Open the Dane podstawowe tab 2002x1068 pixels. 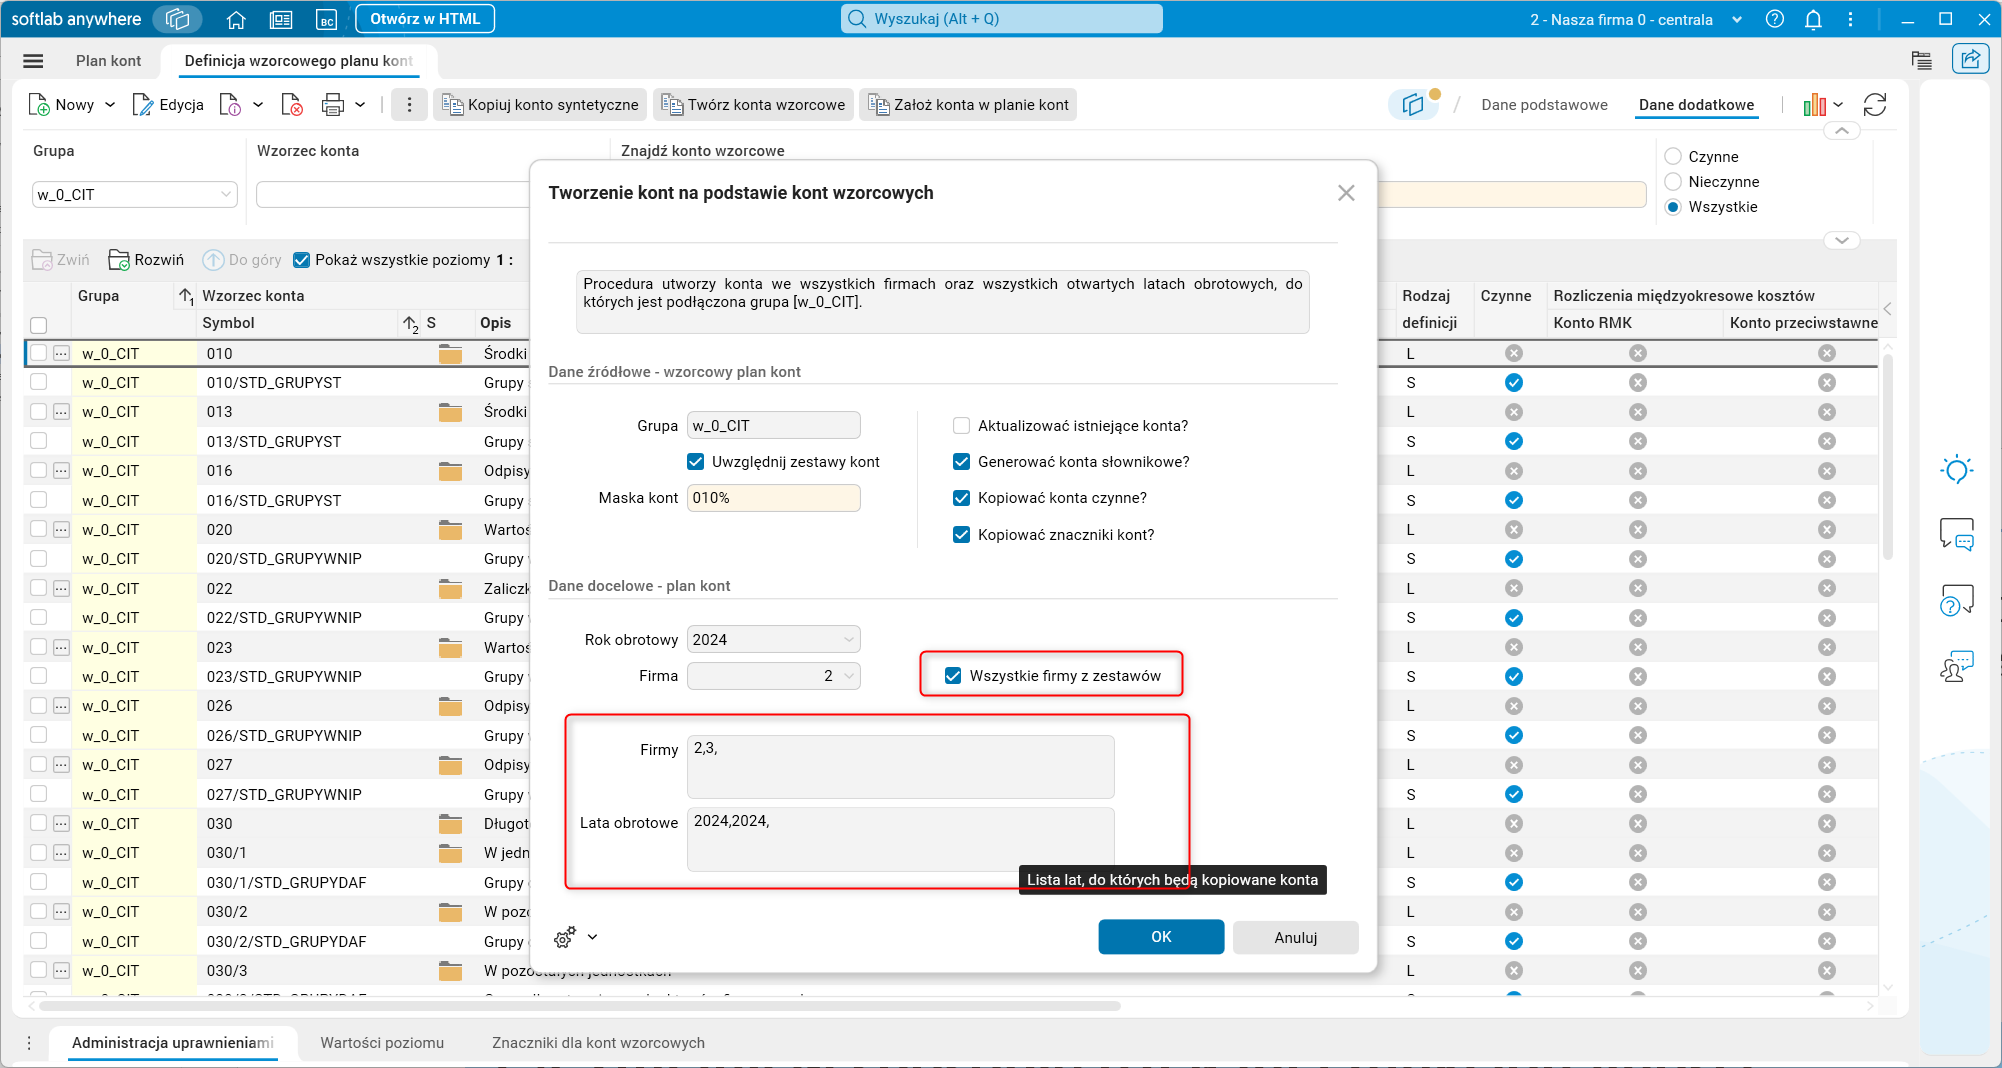click(1545, 105)
